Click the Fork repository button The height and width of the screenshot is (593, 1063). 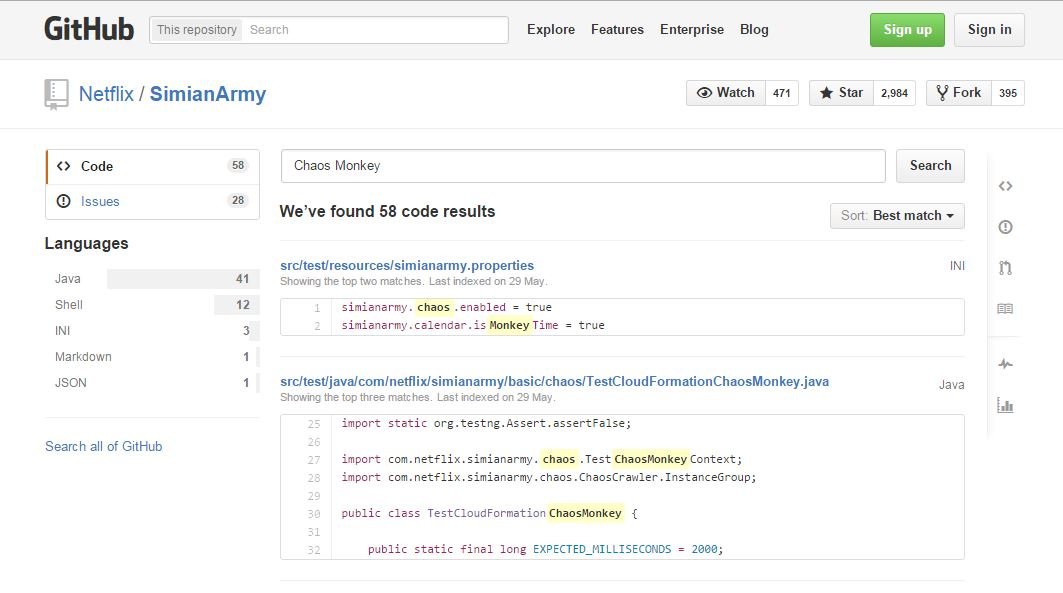(x=959, y=93)
